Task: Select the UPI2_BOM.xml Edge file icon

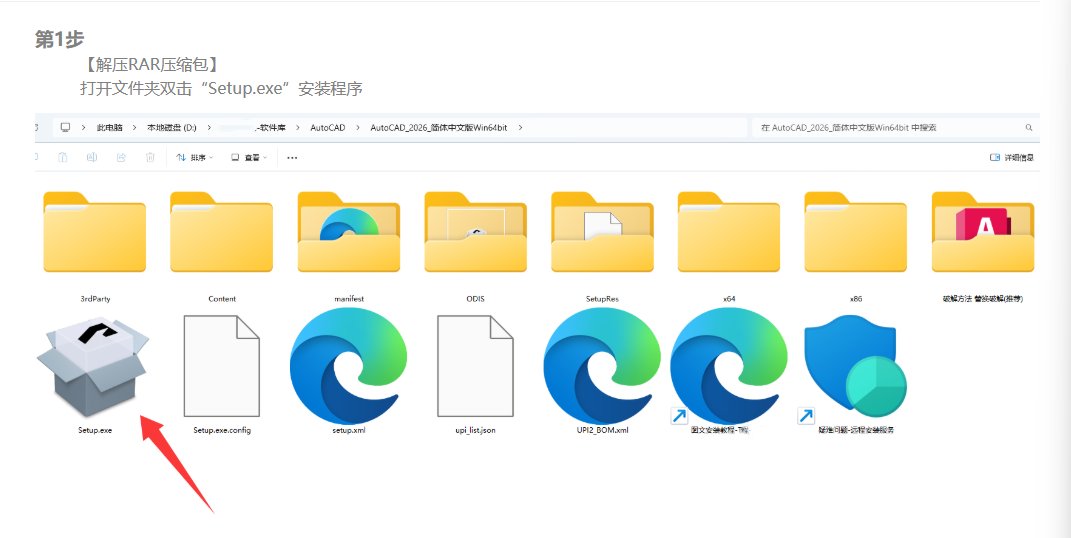Action: (602, 366)
